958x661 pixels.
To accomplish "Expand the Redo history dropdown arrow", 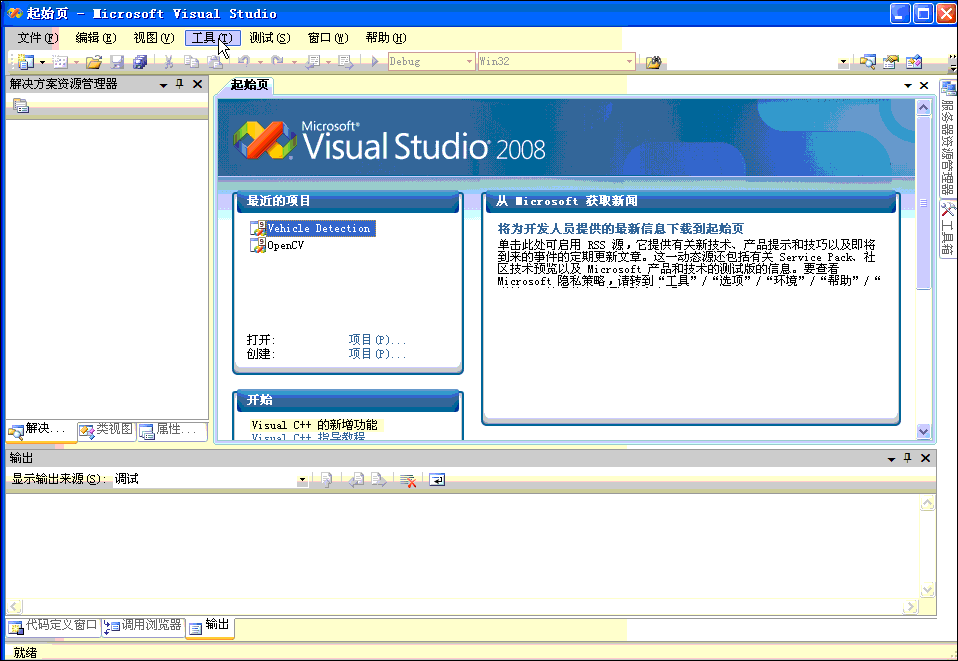I will [x=294, y=62].
